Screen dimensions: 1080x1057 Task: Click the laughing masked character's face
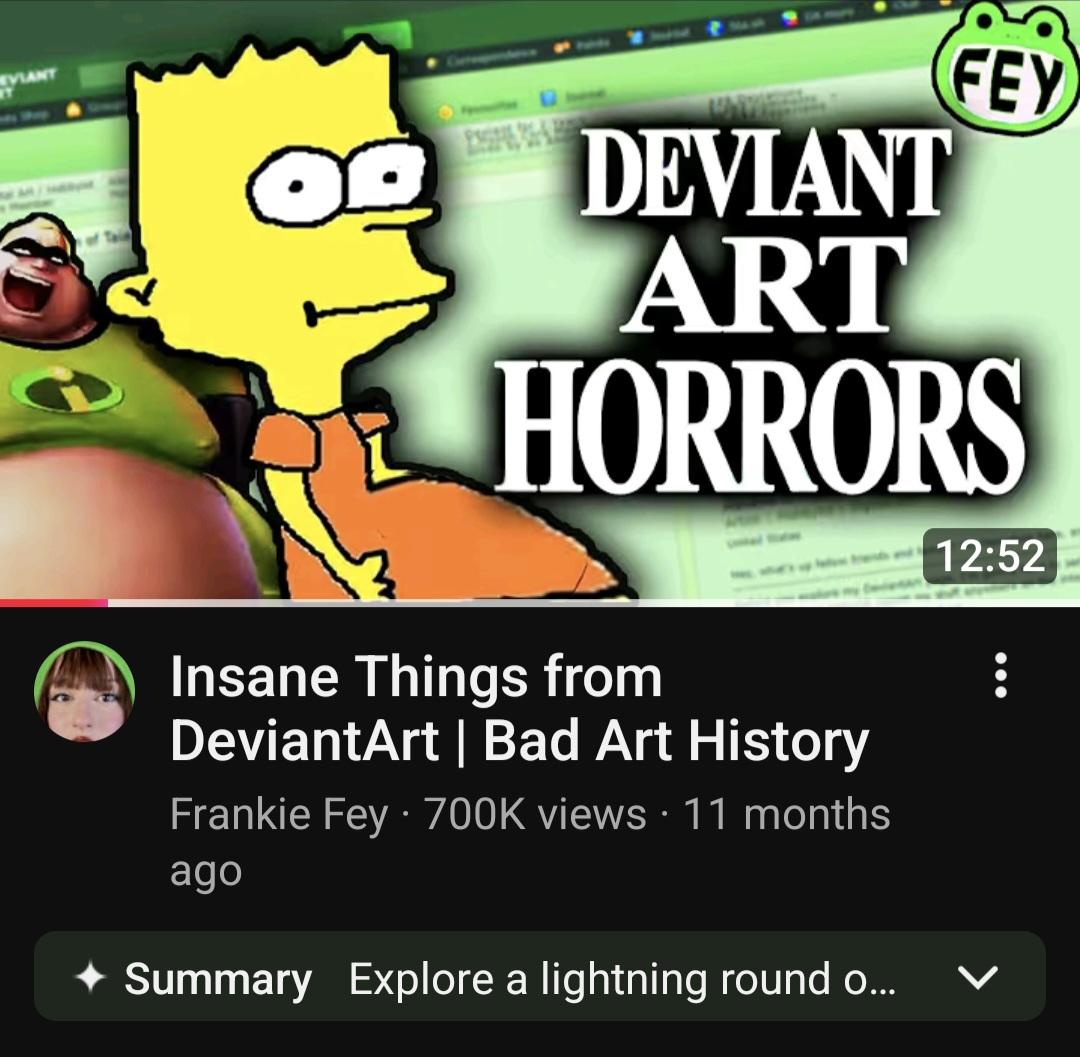36,274
